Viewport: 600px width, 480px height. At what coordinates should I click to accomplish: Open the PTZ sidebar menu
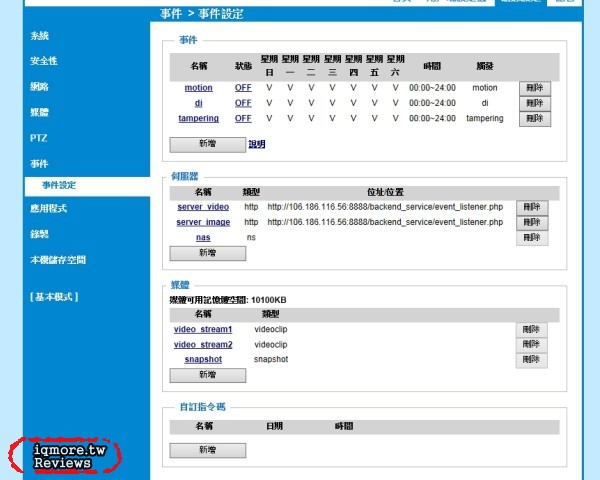(39, 138)
